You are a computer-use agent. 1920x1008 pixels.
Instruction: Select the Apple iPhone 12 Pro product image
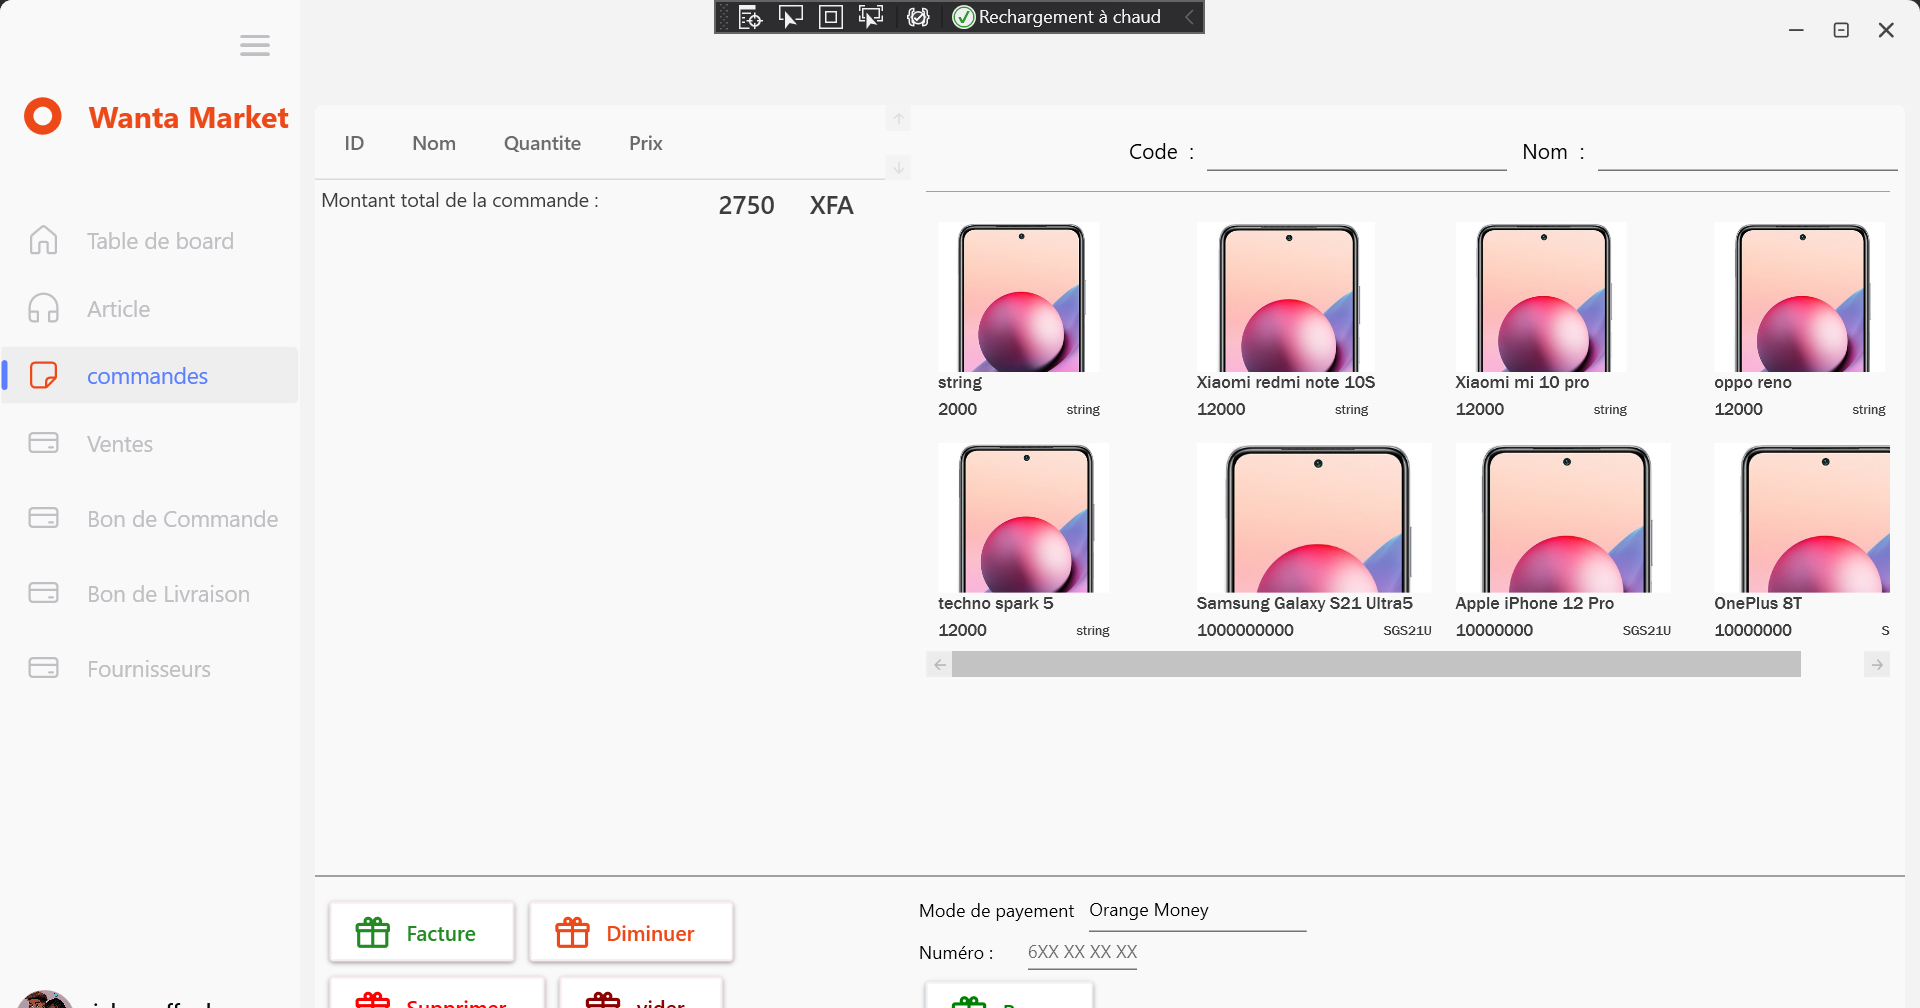tap(1563, 518)
